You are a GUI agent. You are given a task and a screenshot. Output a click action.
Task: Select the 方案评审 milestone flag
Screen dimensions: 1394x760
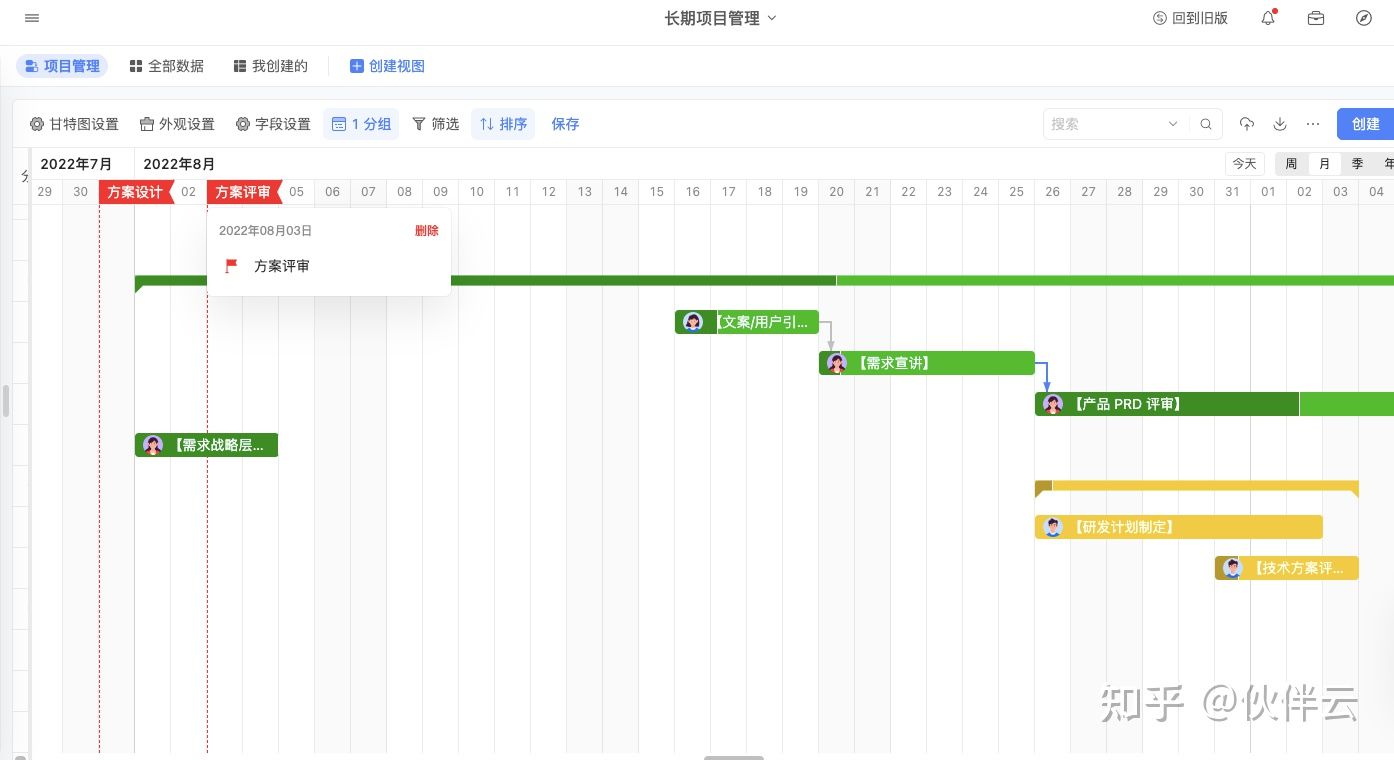(244, 192)
